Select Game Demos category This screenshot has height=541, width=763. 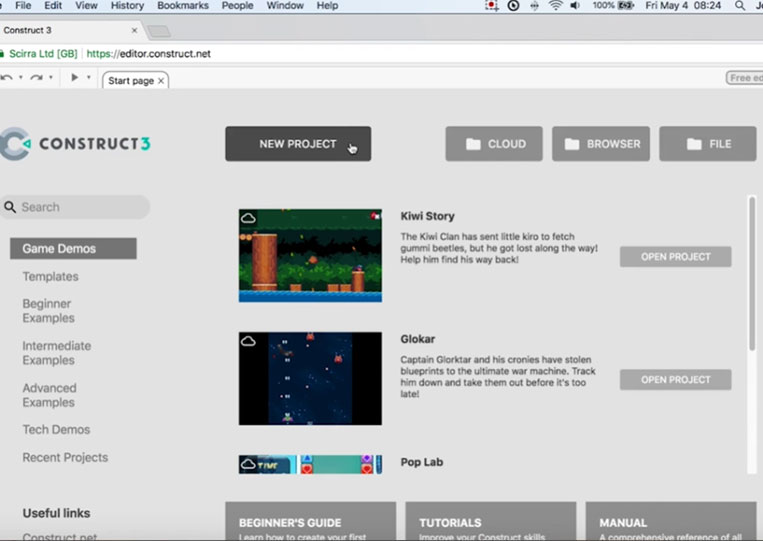(x=73, y=249)
